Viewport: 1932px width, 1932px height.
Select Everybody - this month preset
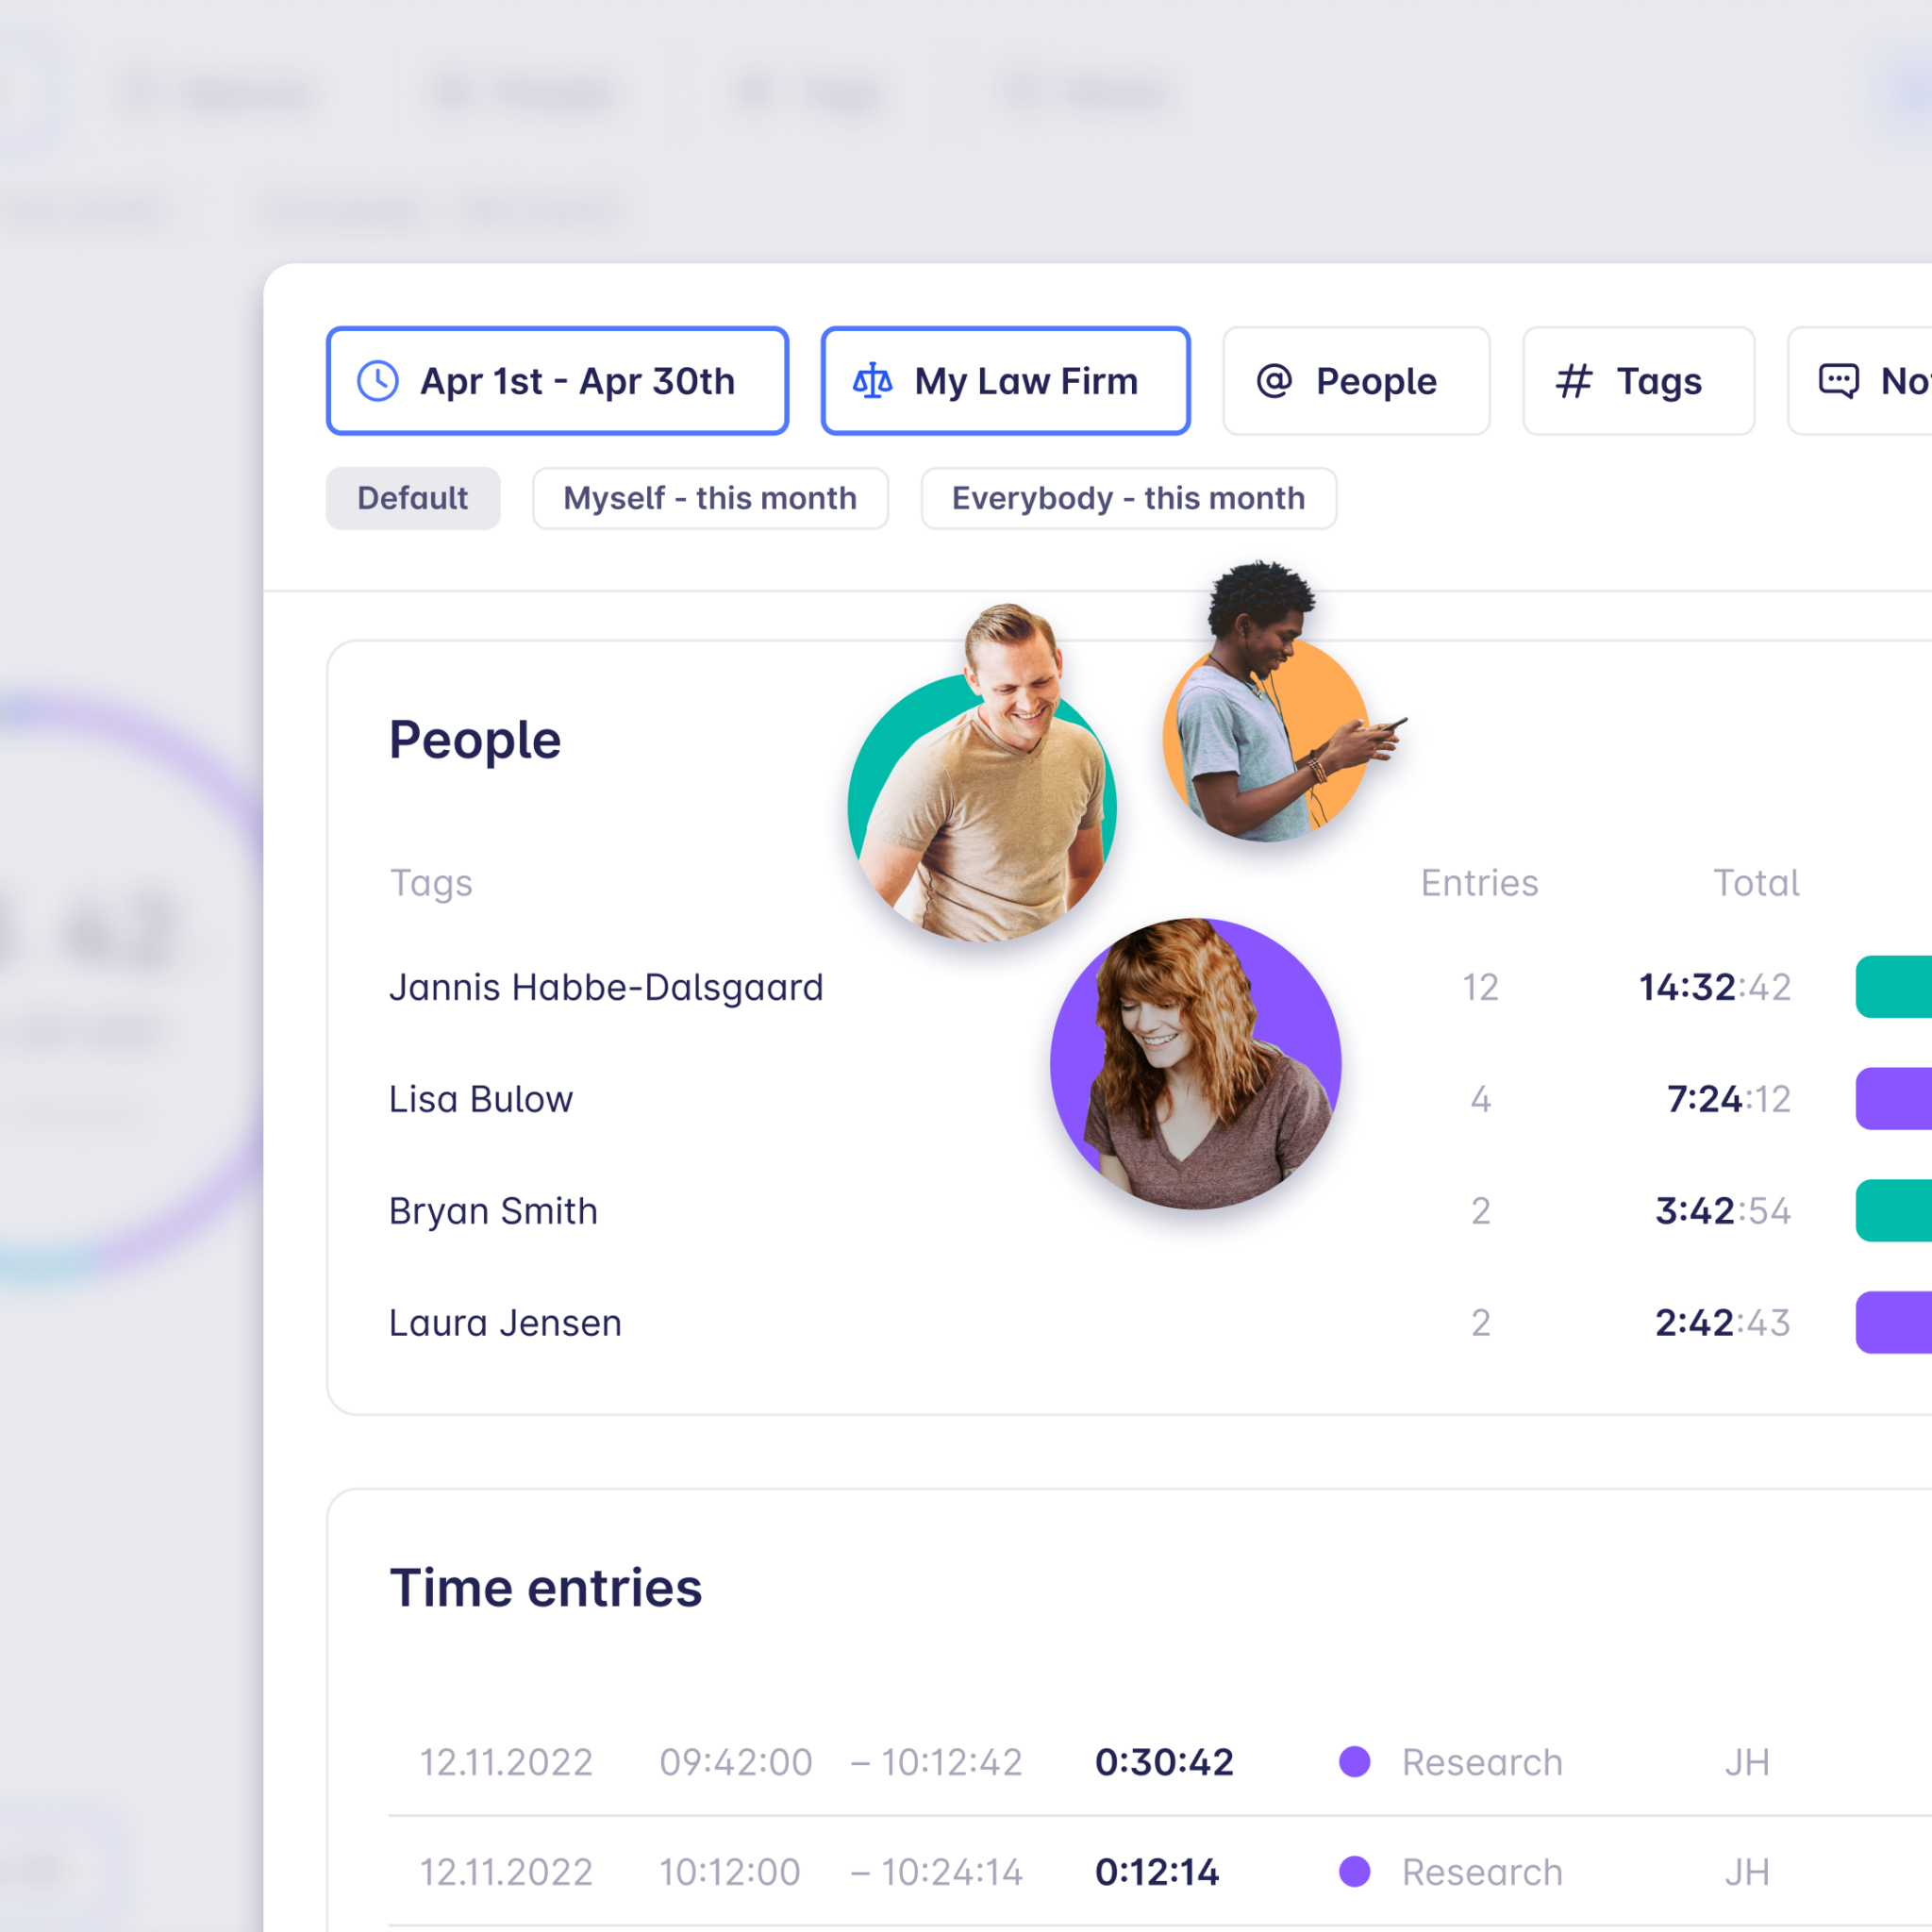[1128, 498]
